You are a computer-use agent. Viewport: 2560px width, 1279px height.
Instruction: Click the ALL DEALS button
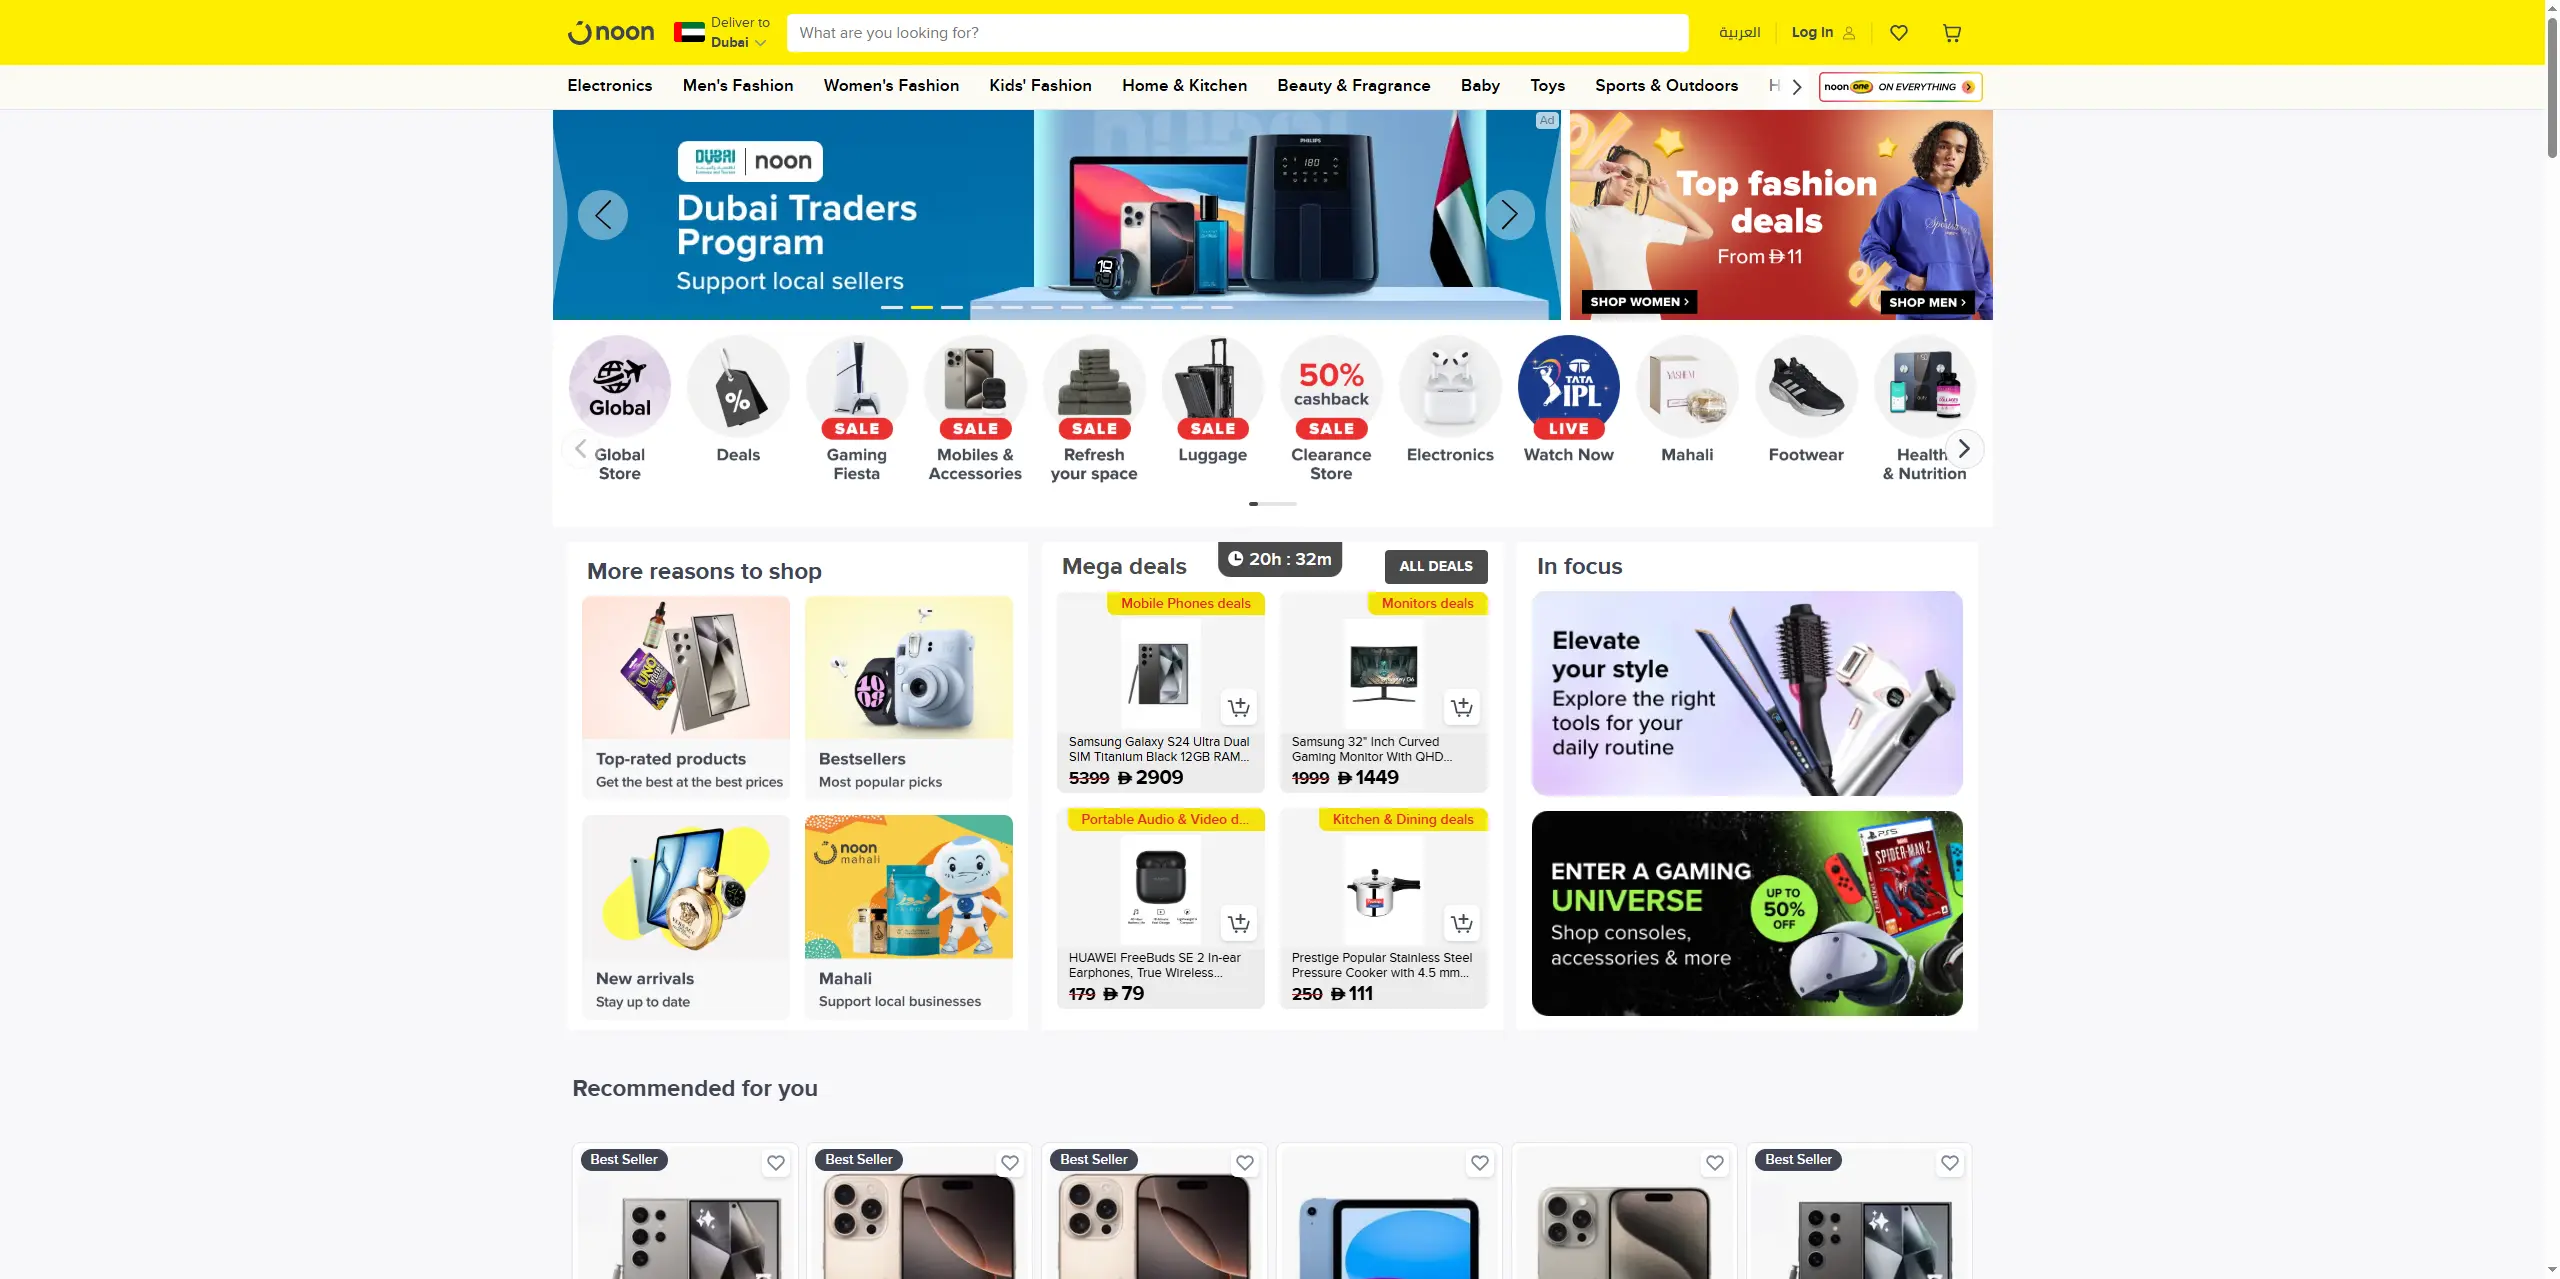tap(1436, 567)
